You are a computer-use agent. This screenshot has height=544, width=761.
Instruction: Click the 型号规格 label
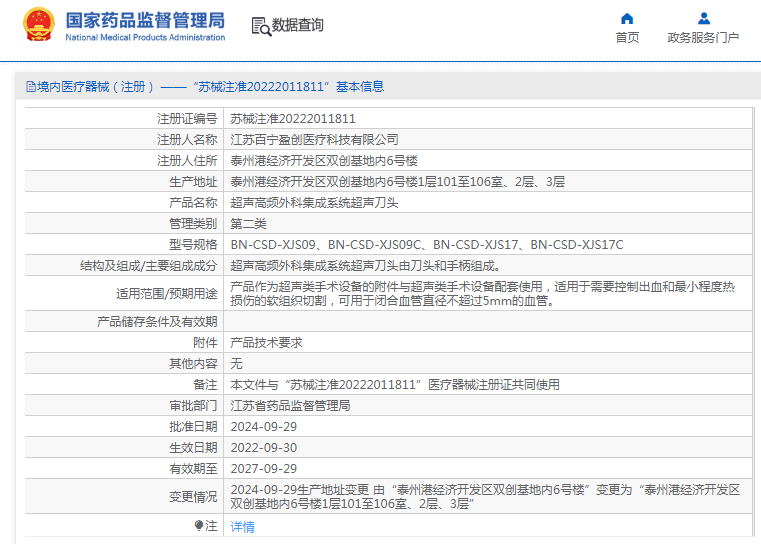coord(193,245)
